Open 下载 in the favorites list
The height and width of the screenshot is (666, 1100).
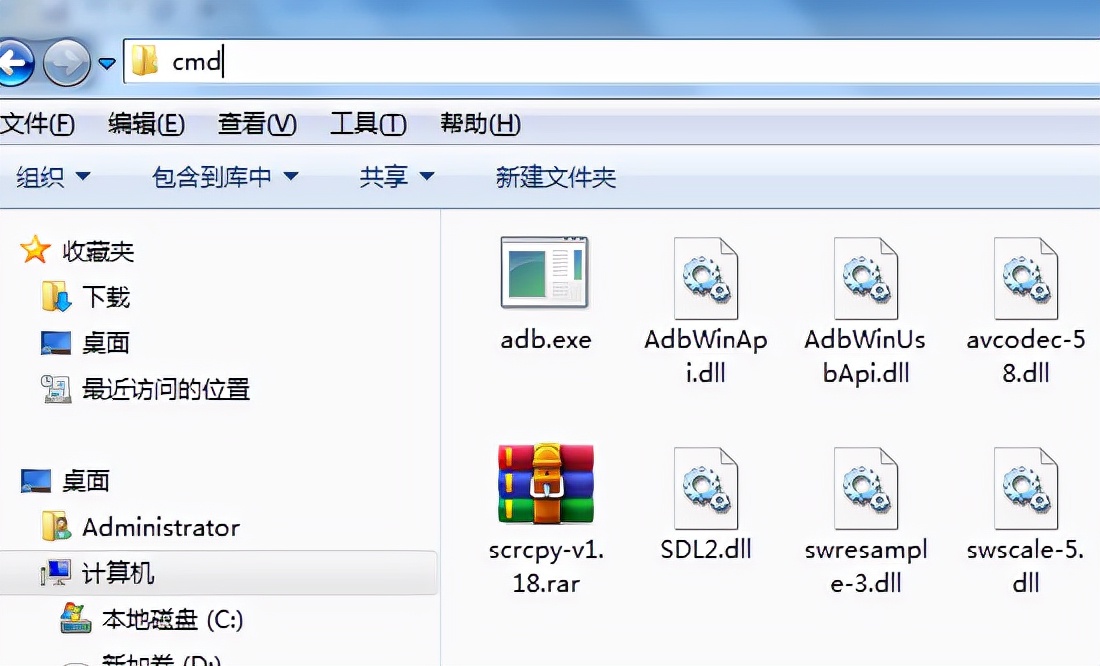[x=106, y=297]
